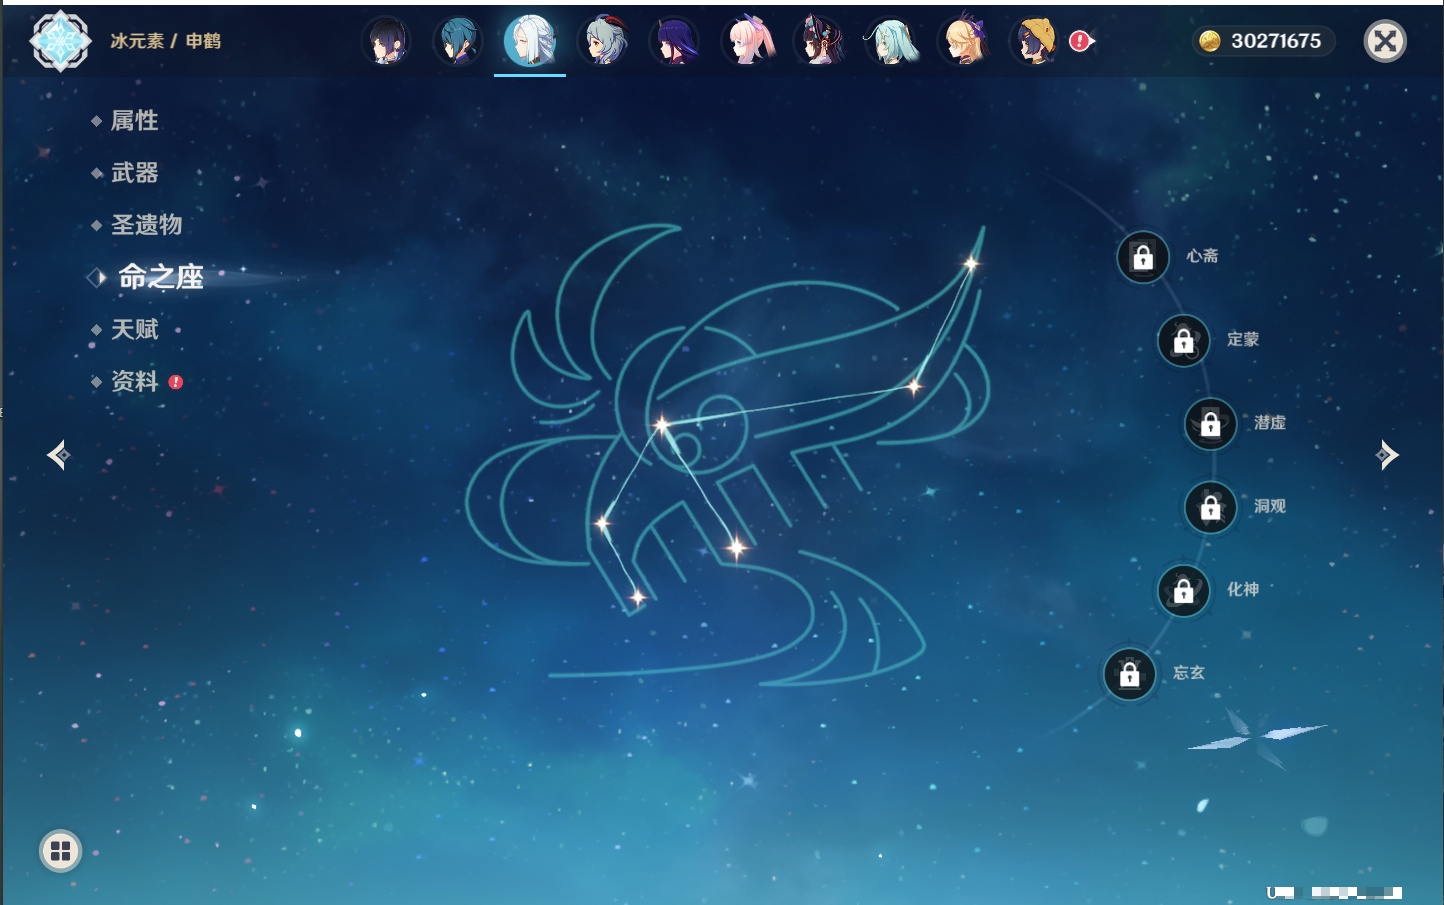
Task: Click the Mora balance 30271675
Action: pyautogui.click(x=1264, y=41)
